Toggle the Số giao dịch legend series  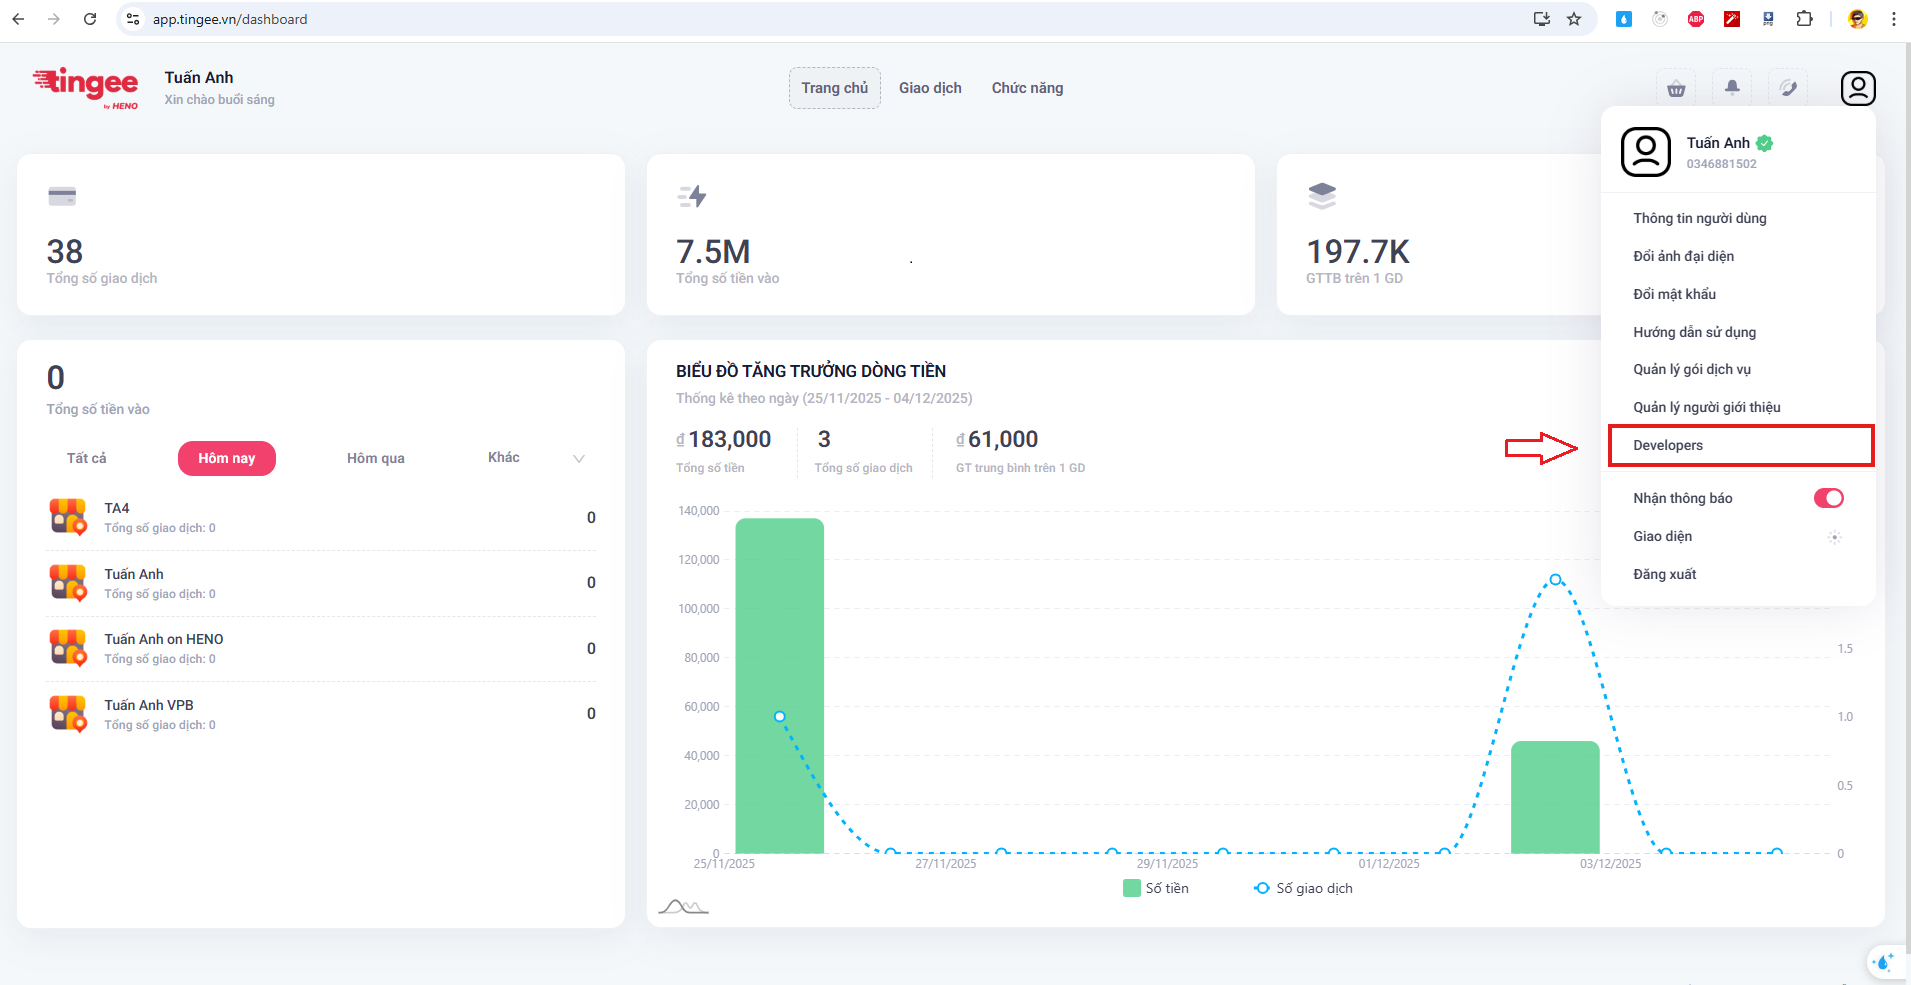click(x=1303, y=888)
